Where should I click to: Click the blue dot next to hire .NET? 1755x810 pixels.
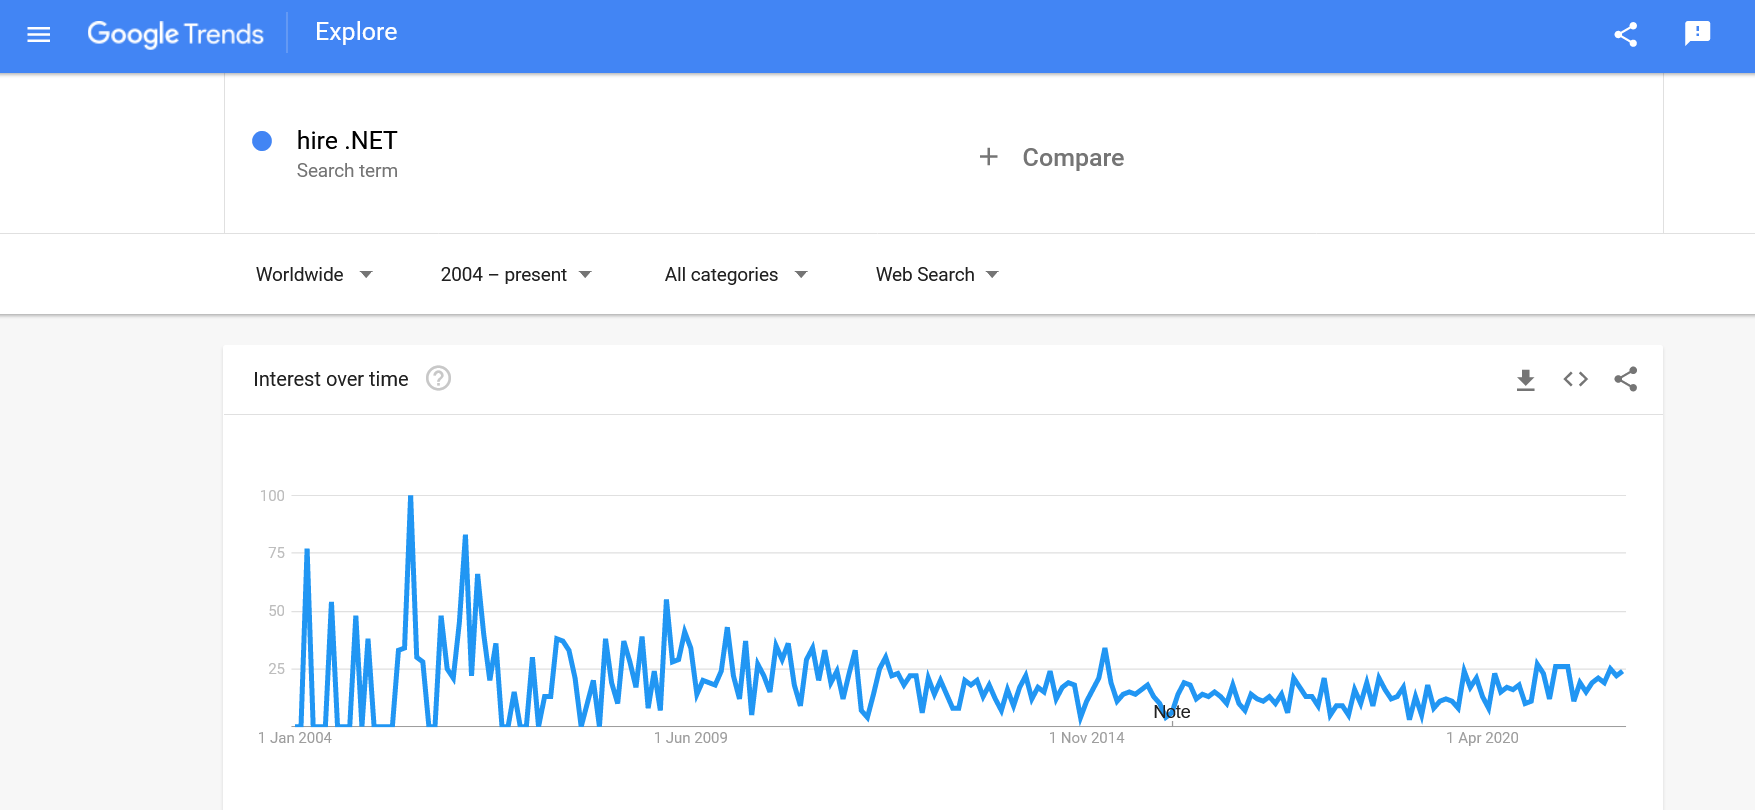tap(262, 141)
